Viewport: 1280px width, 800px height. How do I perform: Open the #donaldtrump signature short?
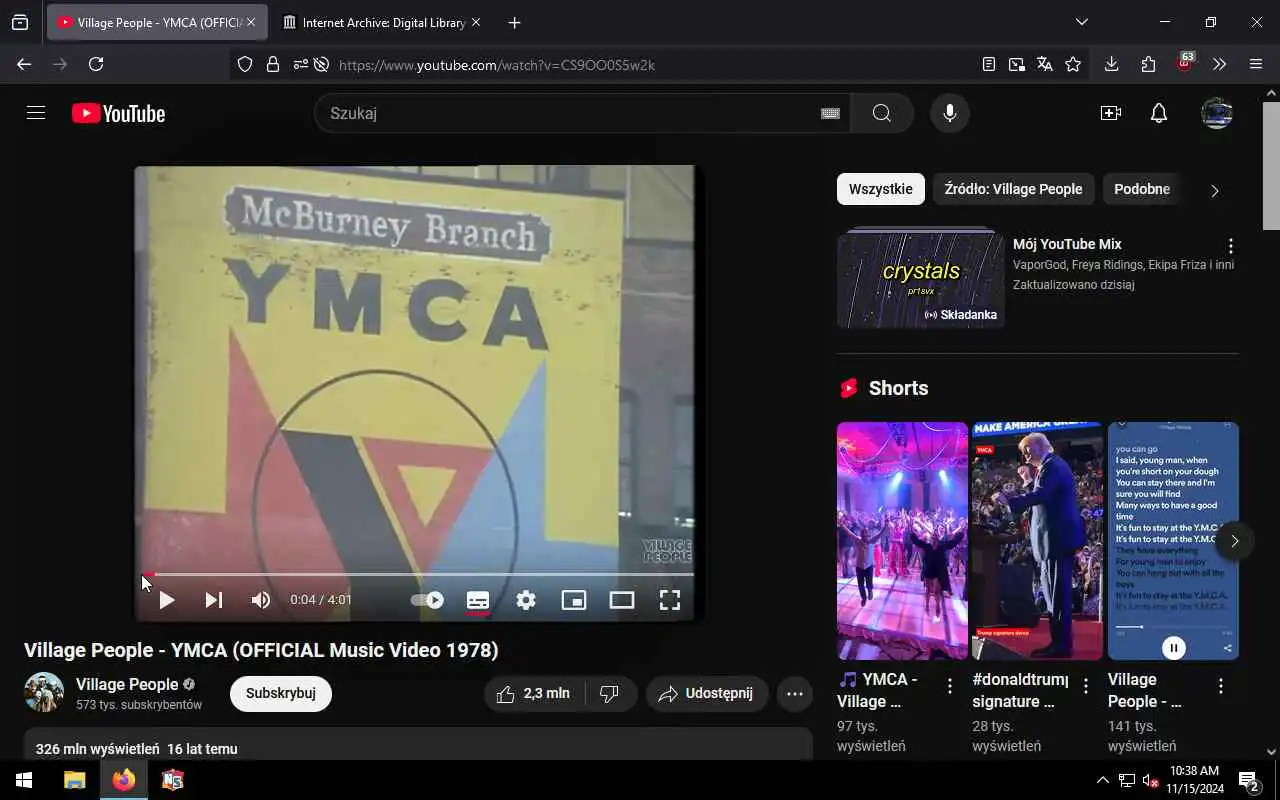1038,541
